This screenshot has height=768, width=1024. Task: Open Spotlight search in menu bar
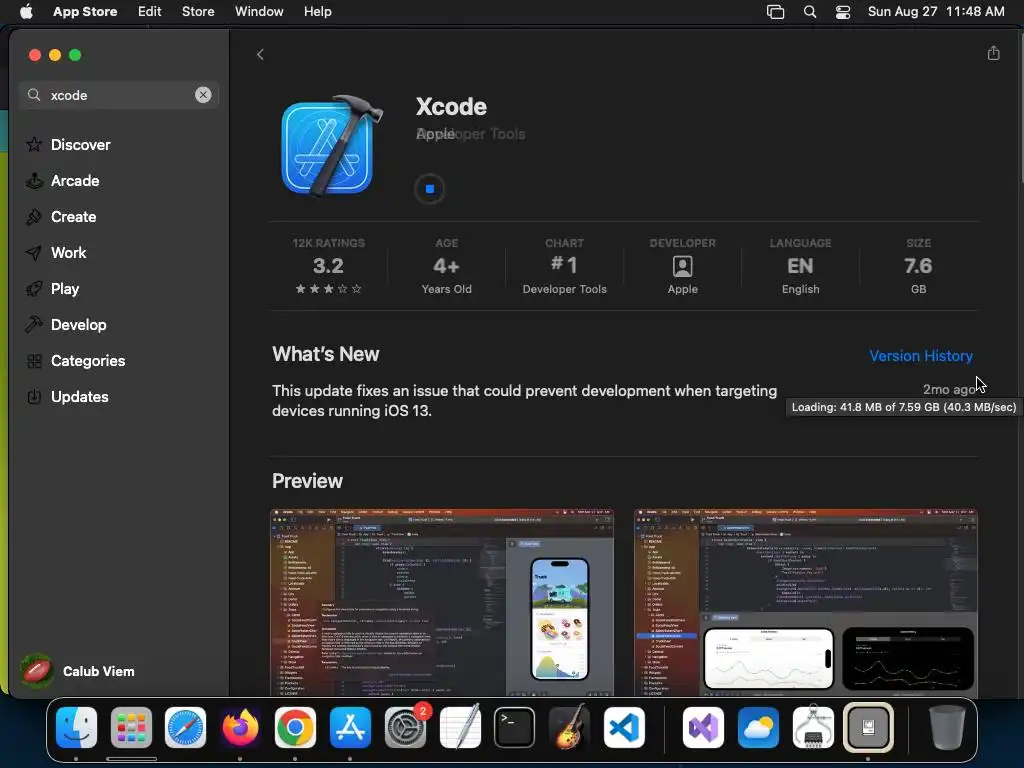(810, 12)
